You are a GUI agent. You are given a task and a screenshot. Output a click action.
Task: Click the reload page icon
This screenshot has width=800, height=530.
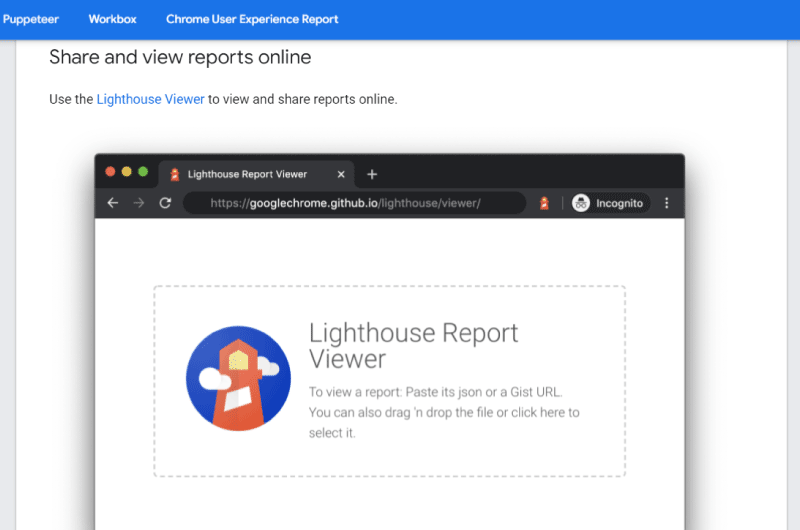click(165, 203)
